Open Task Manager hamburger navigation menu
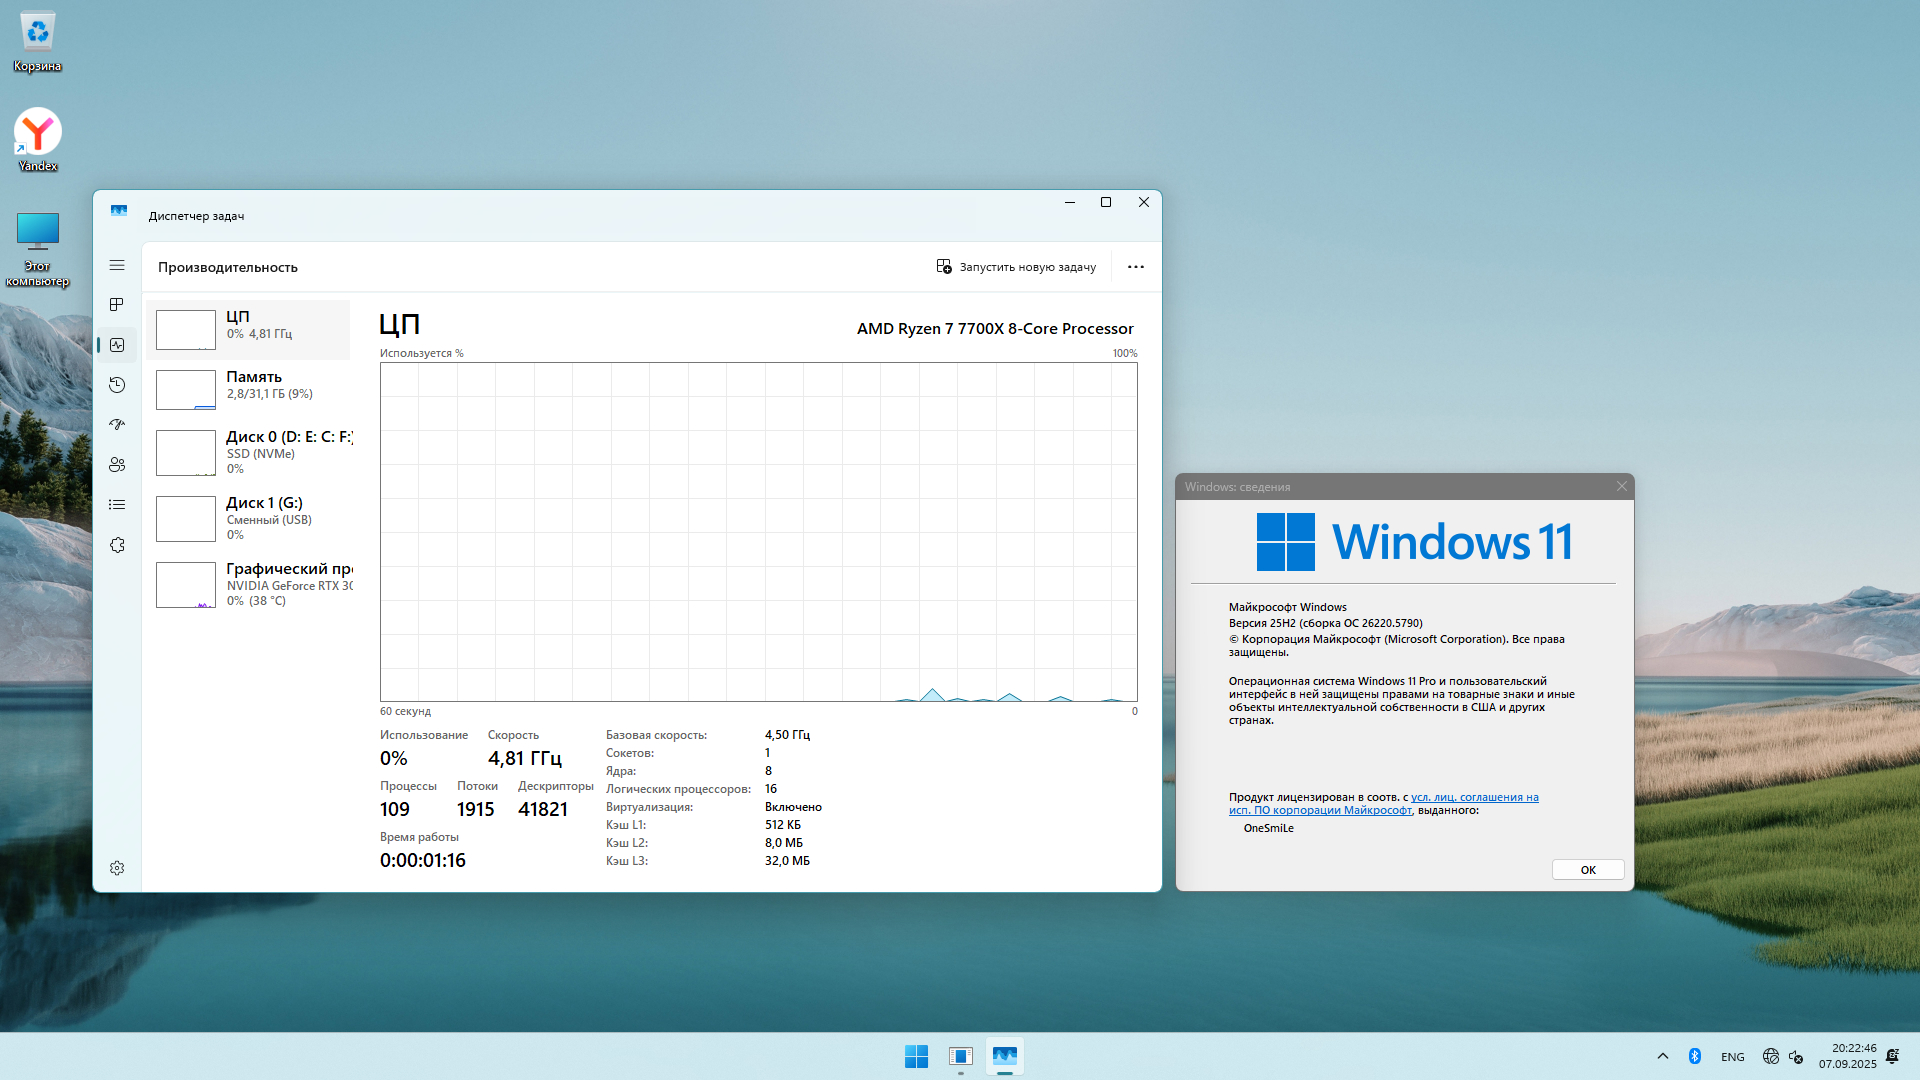 [117, 265]
